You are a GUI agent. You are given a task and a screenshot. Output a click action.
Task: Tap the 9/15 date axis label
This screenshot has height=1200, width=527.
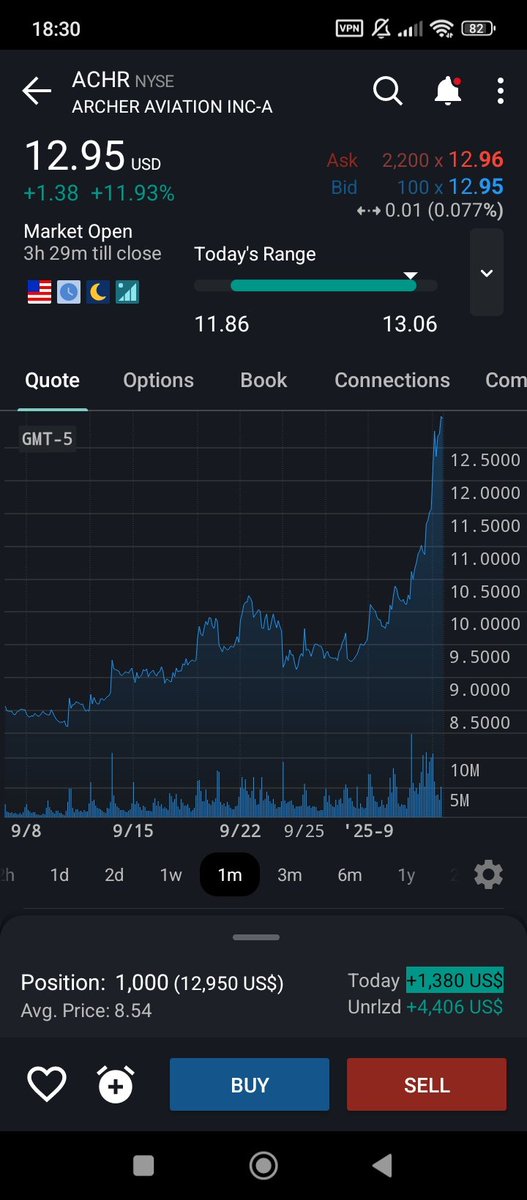coord(132,831)
